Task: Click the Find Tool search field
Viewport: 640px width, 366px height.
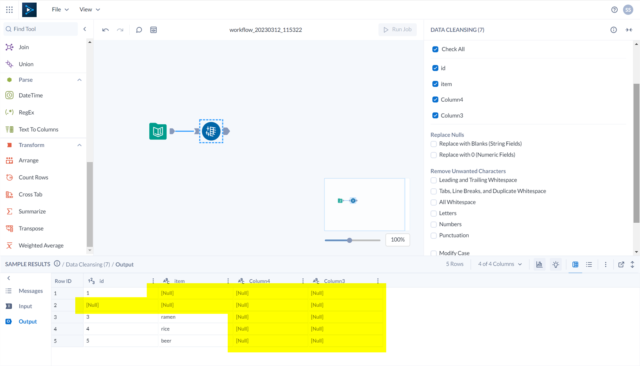Action: [41, 29]
